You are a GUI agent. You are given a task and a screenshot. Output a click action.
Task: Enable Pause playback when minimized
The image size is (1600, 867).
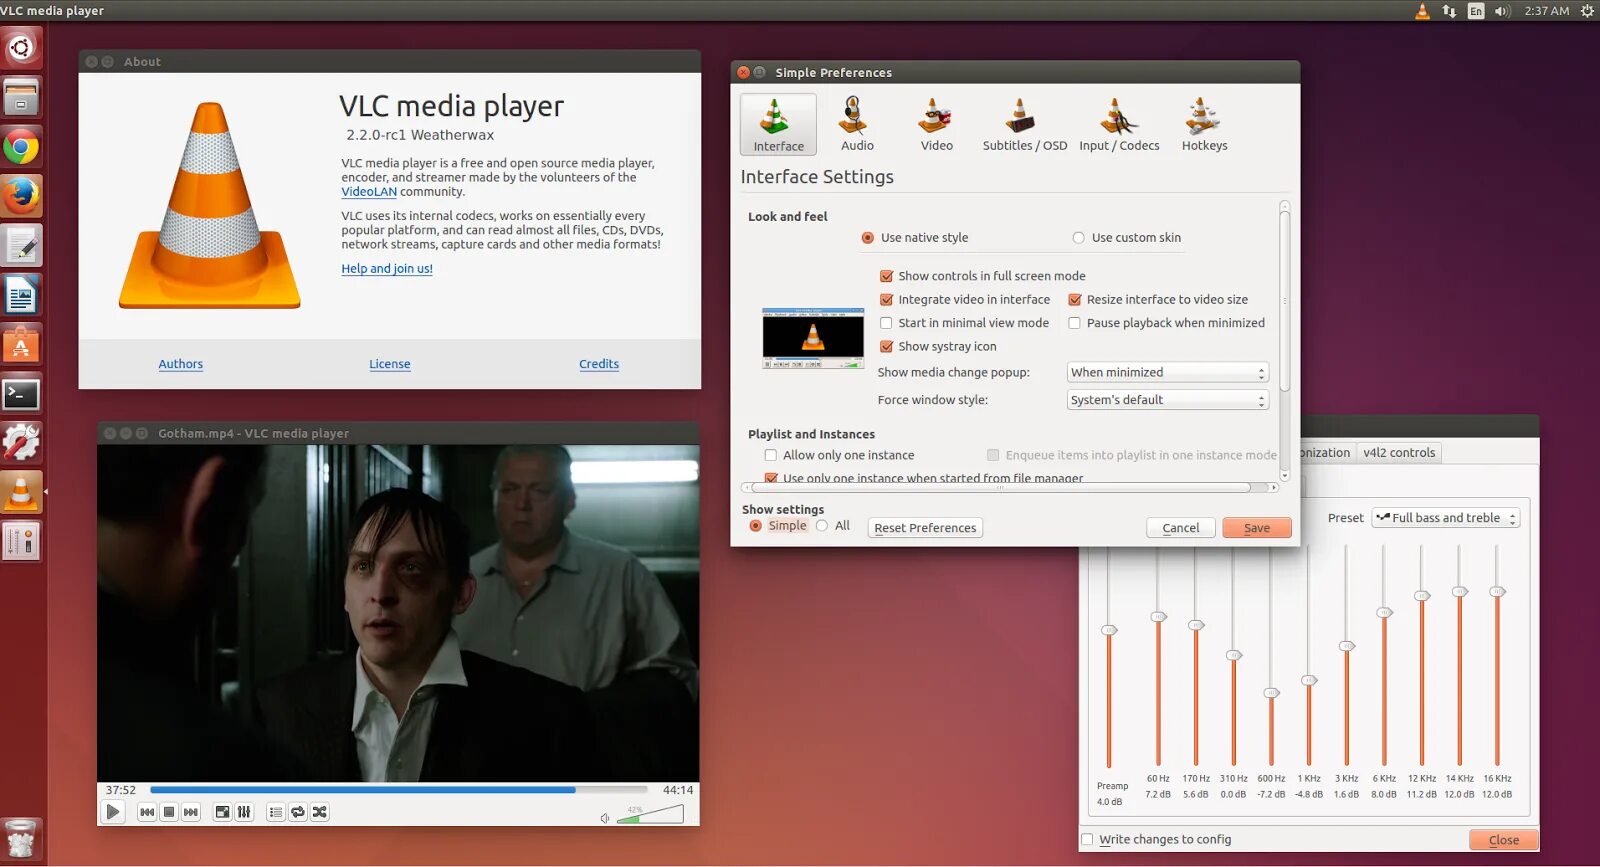(1166, 323)
